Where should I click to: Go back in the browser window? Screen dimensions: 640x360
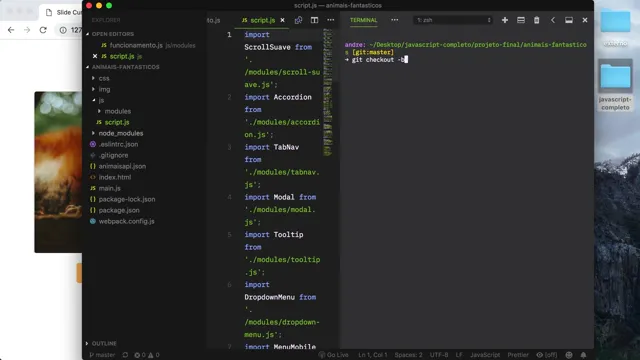pyautogui.click(x=11, y=30)
